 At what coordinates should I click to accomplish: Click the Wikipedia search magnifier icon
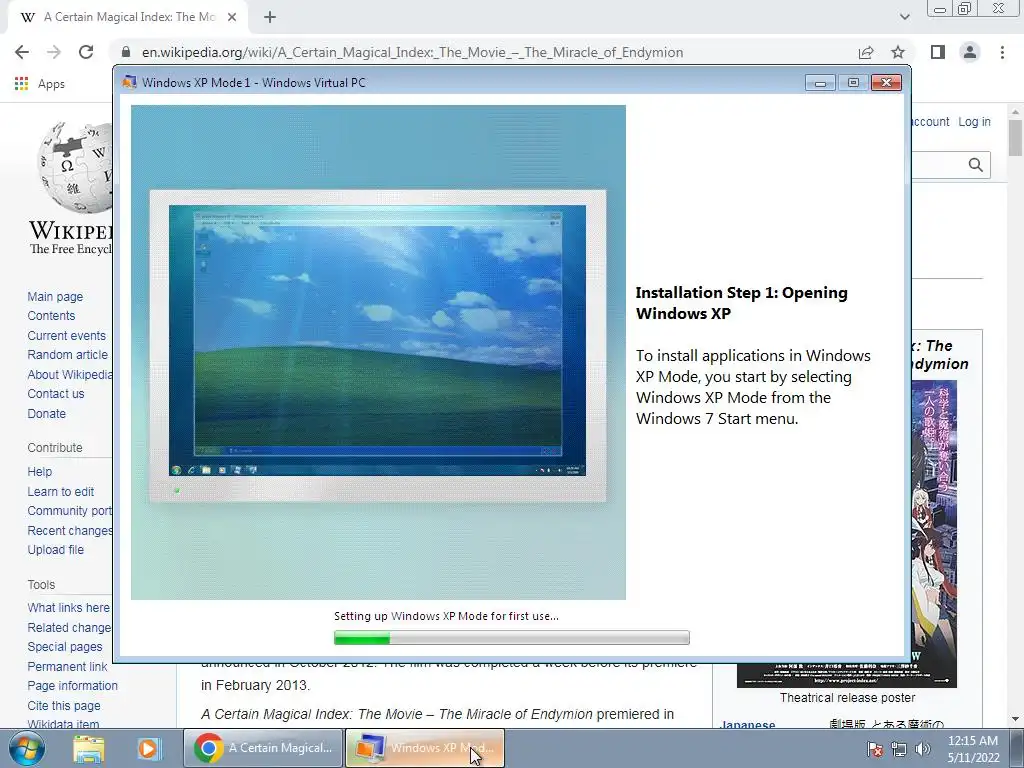[976, 165]
